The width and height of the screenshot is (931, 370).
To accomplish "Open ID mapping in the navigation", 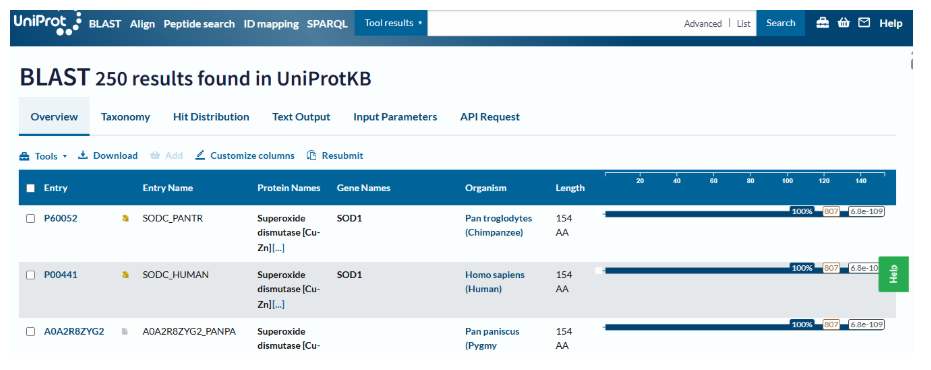I will [x=271, y=24].
